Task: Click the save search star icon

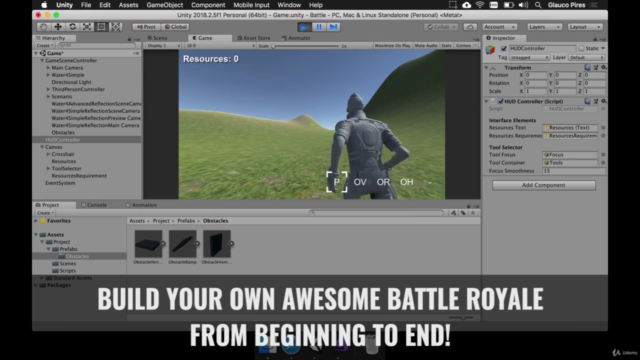Action: [473, 213]
